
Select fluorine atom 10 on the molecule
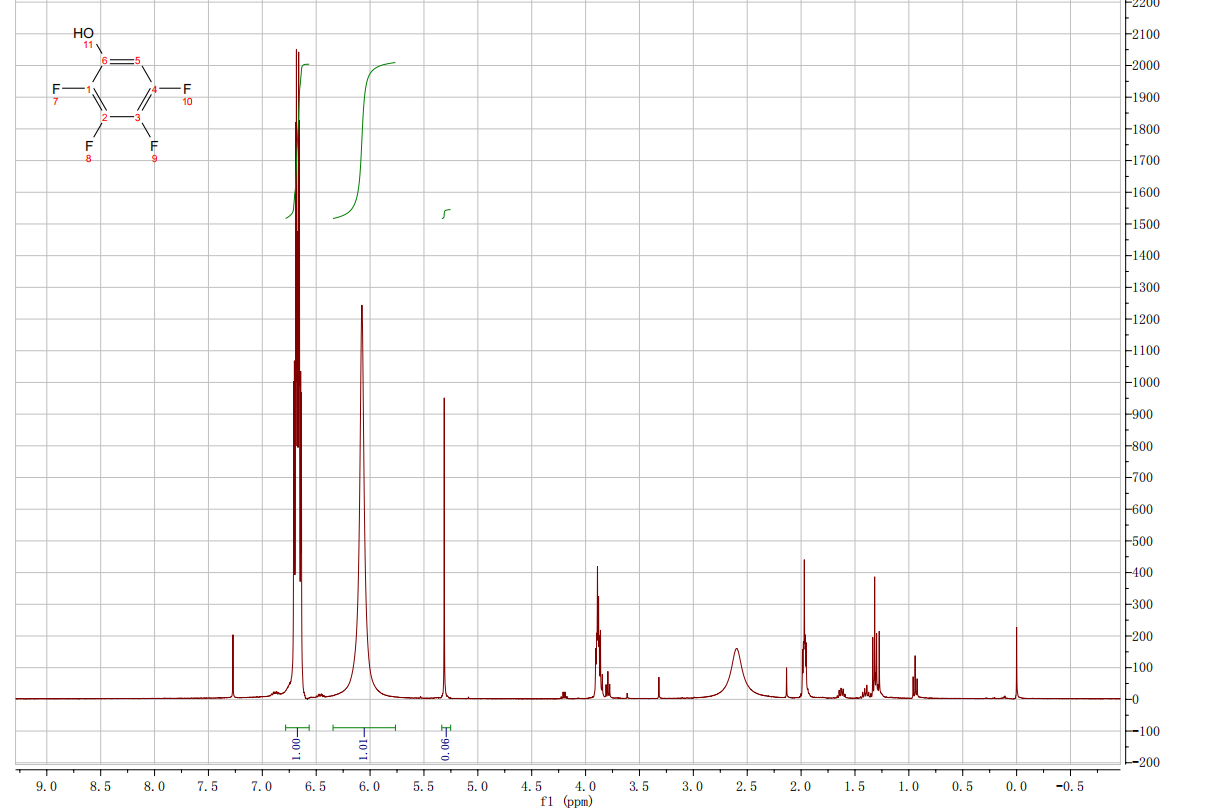pyautogui.click(x=186, y=90)
